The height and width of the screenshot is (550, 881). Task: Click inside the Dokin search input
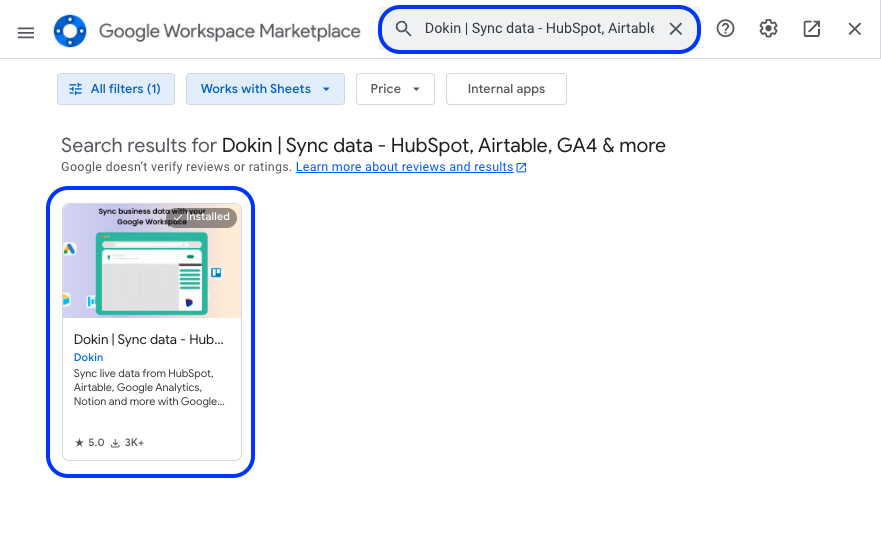click(x=539, y=28)
